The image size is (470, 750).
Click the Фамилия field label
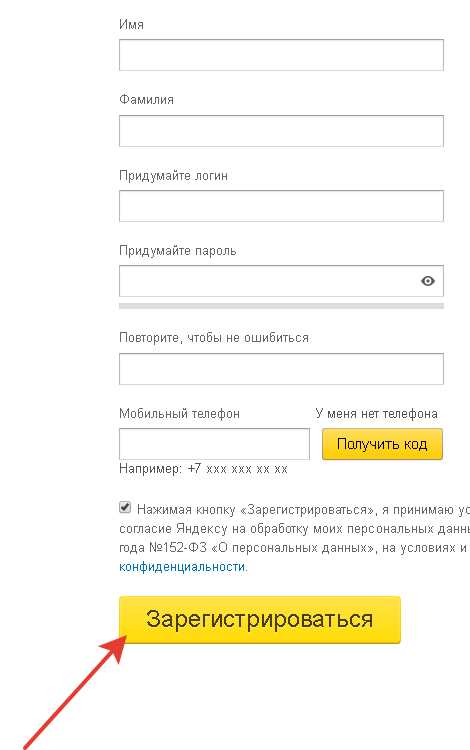click(146, 99)
